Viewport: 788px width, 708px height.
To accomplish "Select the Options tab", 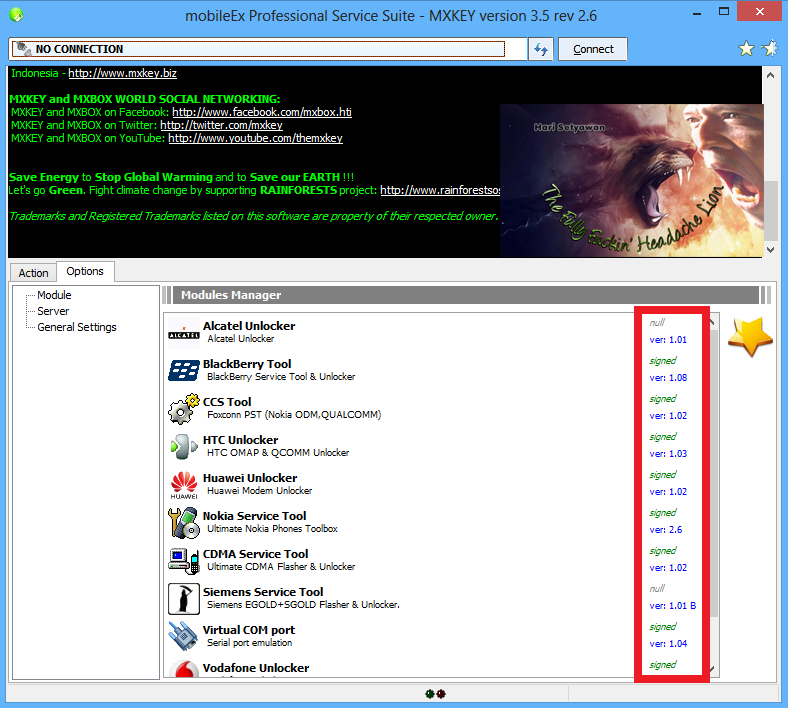I will click(x=85, y=271).
